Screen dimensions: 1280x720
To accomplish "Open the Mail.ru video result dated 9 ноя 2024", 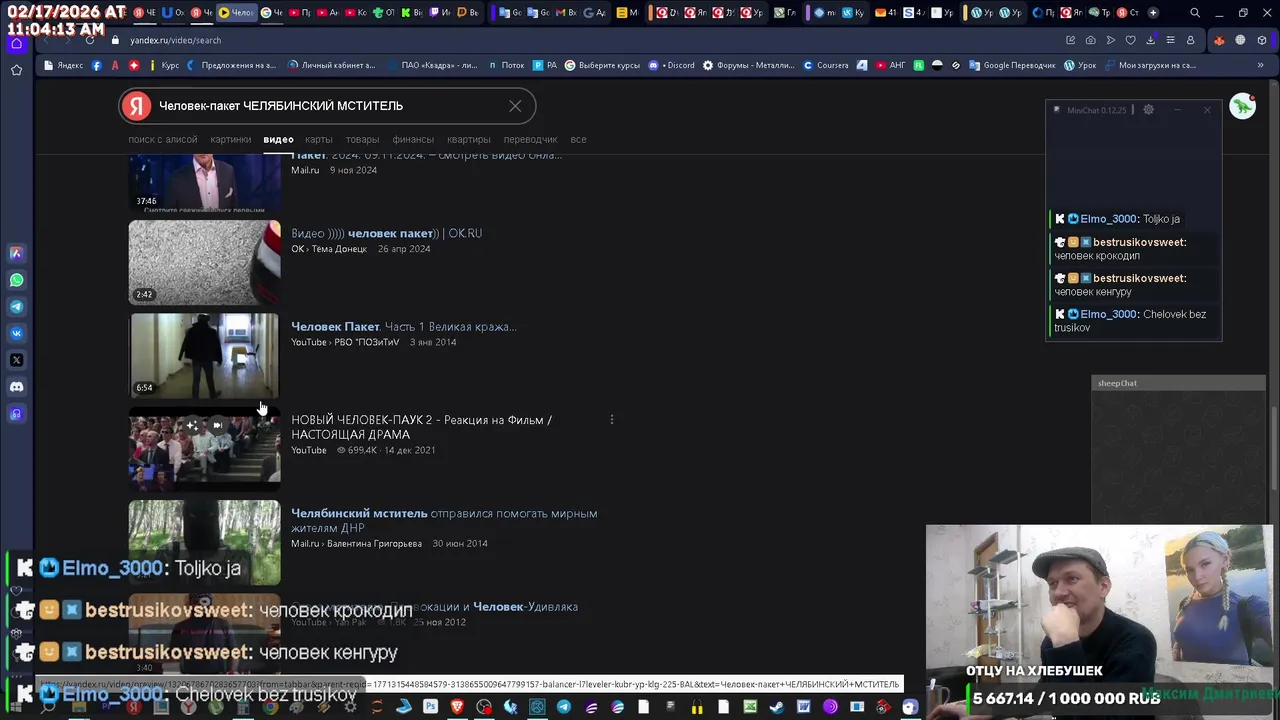I will [x=204, y=184].
